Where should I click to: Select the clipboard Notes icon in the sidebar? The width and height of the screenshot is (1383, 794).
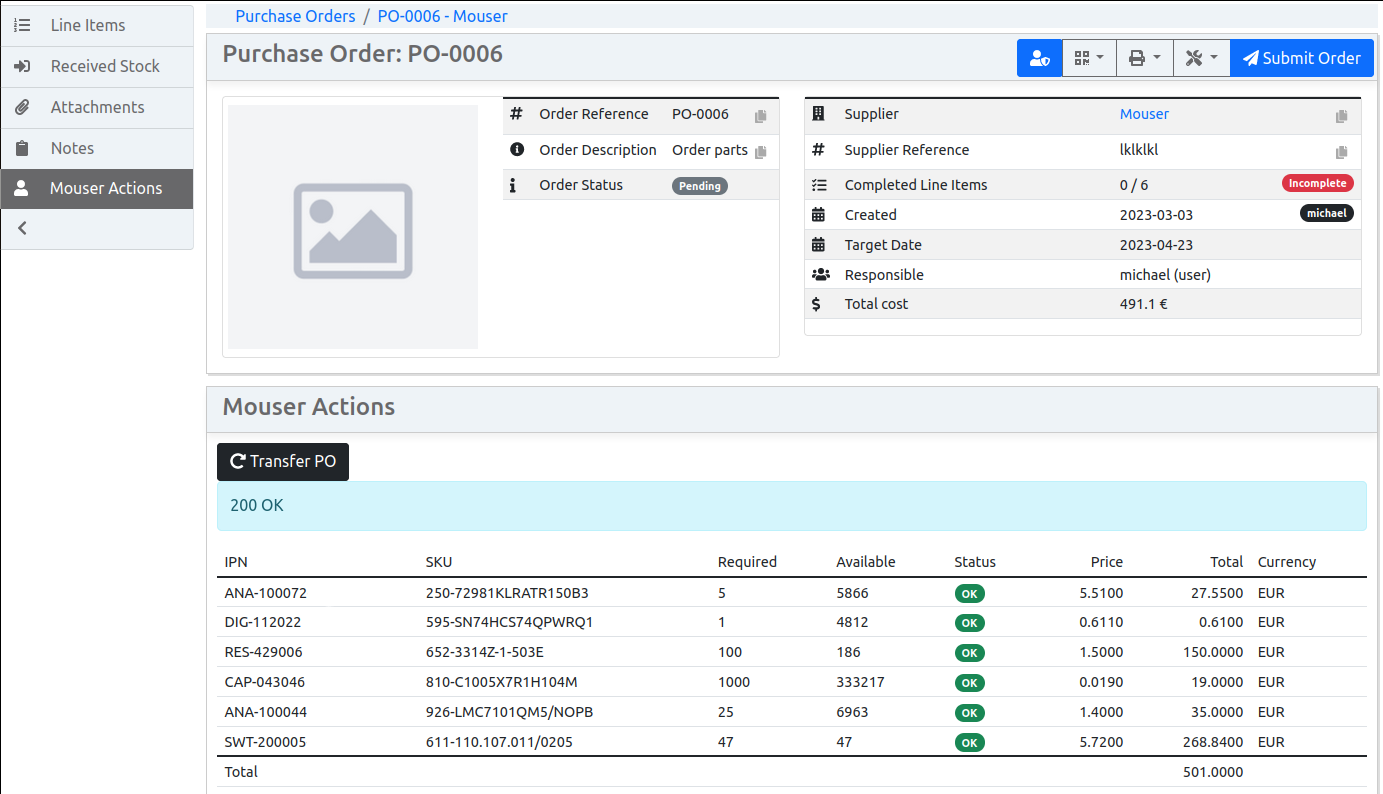click(x=22, y=148)
